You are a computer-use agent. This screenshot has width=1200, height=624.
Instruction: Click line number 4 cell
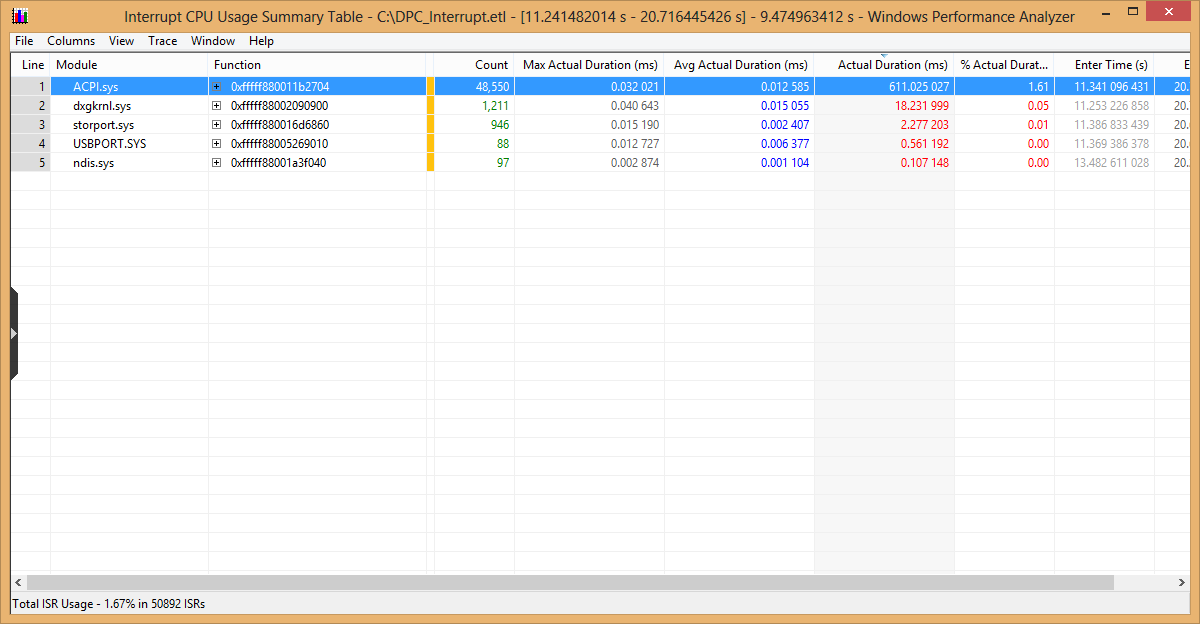coord(31,144)
